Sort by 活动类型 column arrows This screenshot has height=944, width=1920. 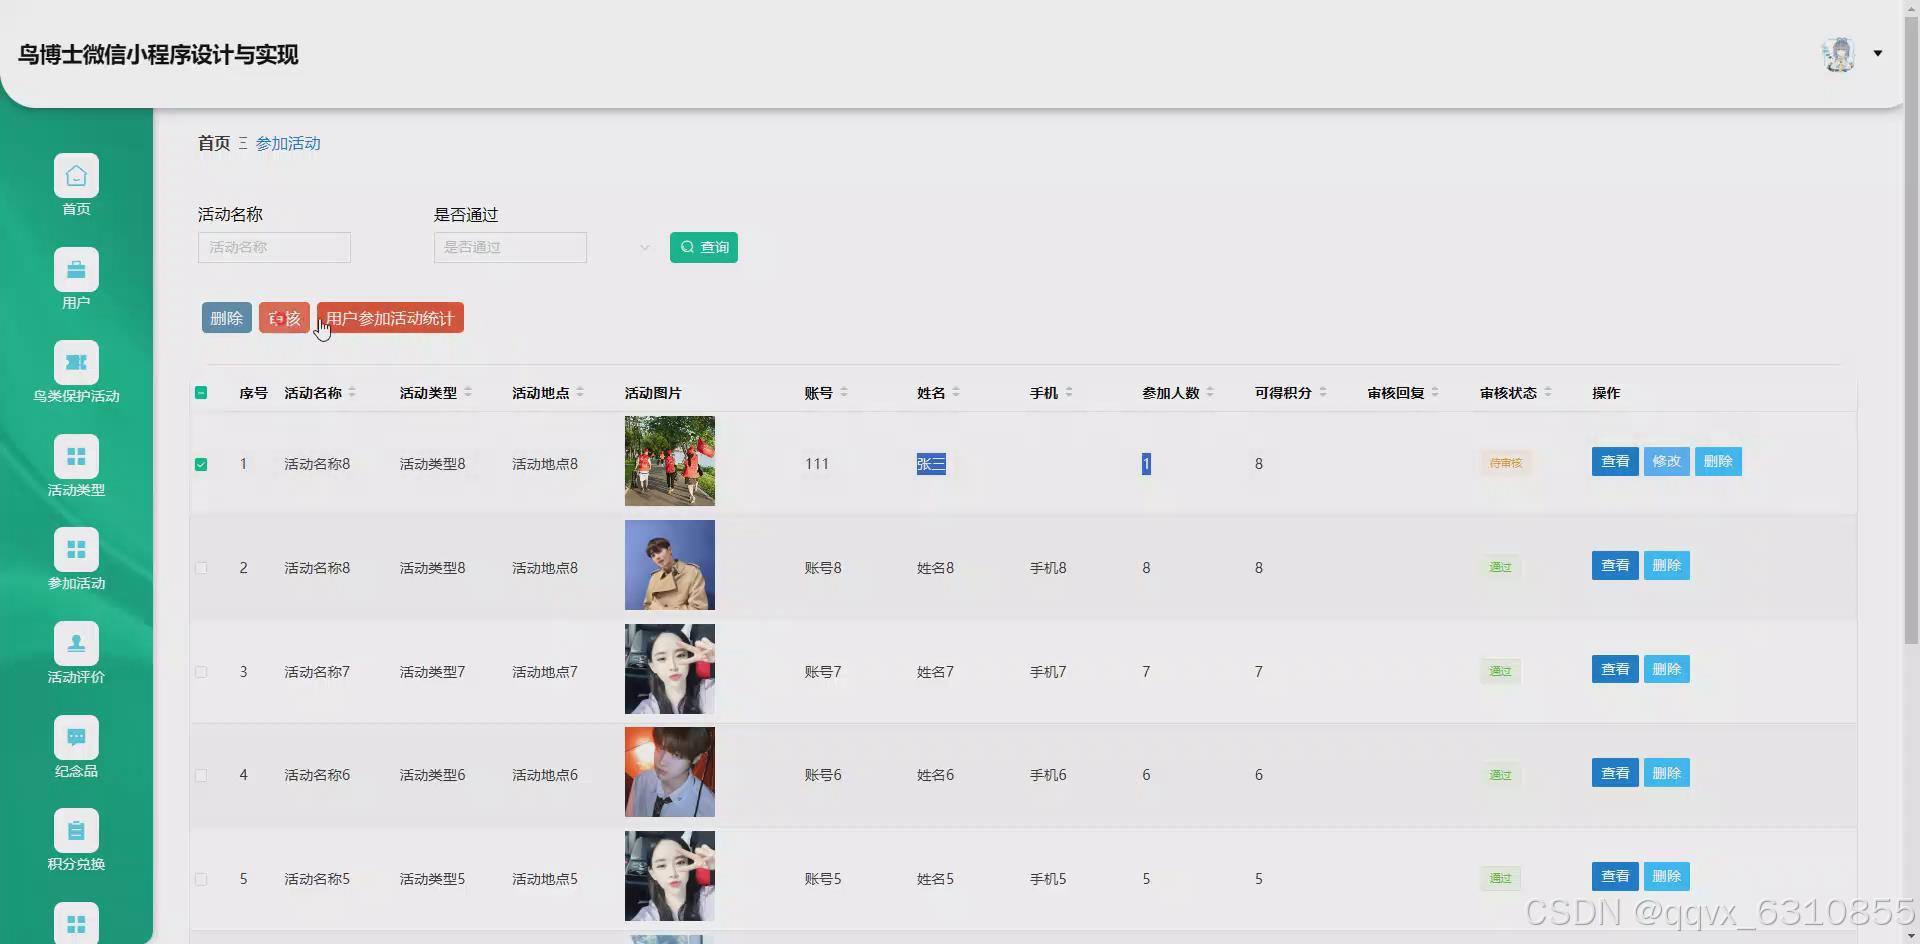[x=468, y=393]
